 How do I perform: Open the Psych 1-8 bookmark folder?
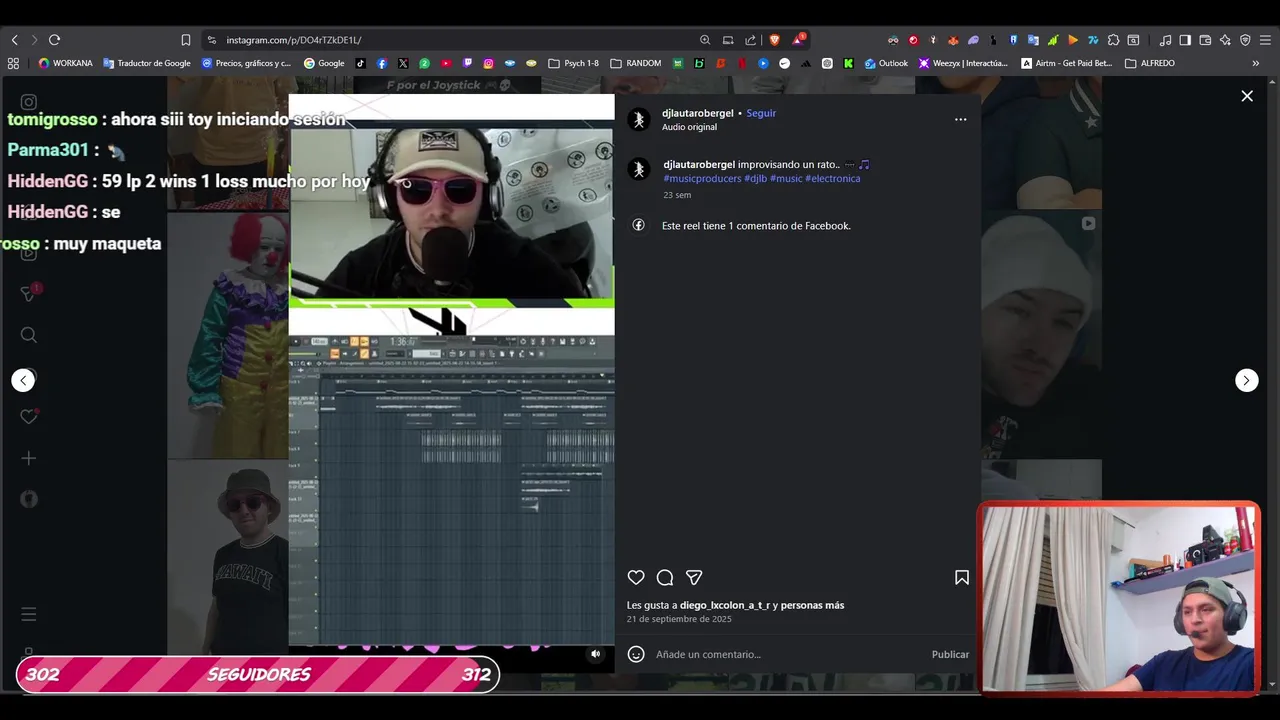coord(574,63)
